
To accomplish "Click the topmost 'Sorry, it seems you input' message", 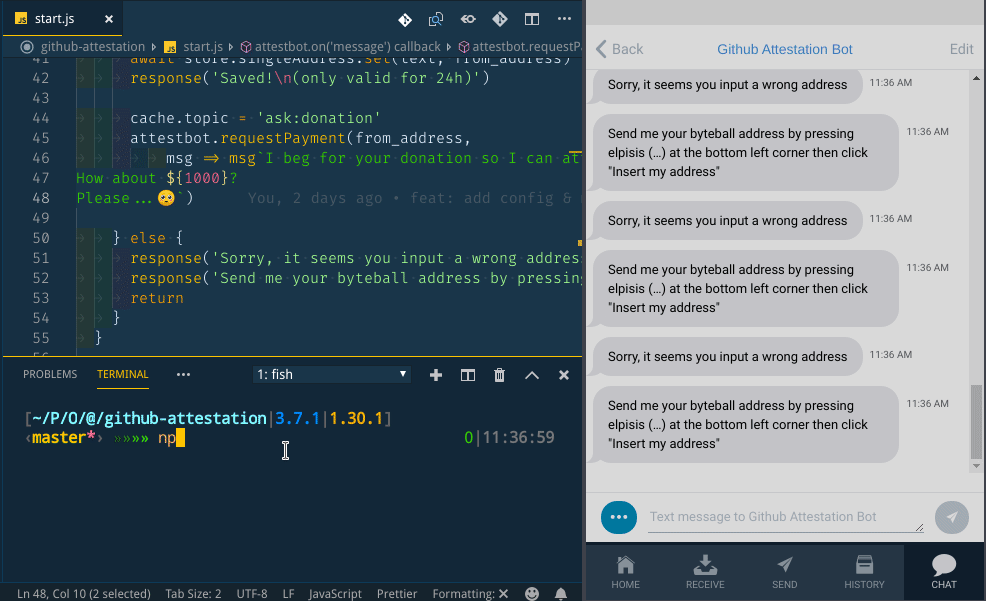I will coord(727,85).
